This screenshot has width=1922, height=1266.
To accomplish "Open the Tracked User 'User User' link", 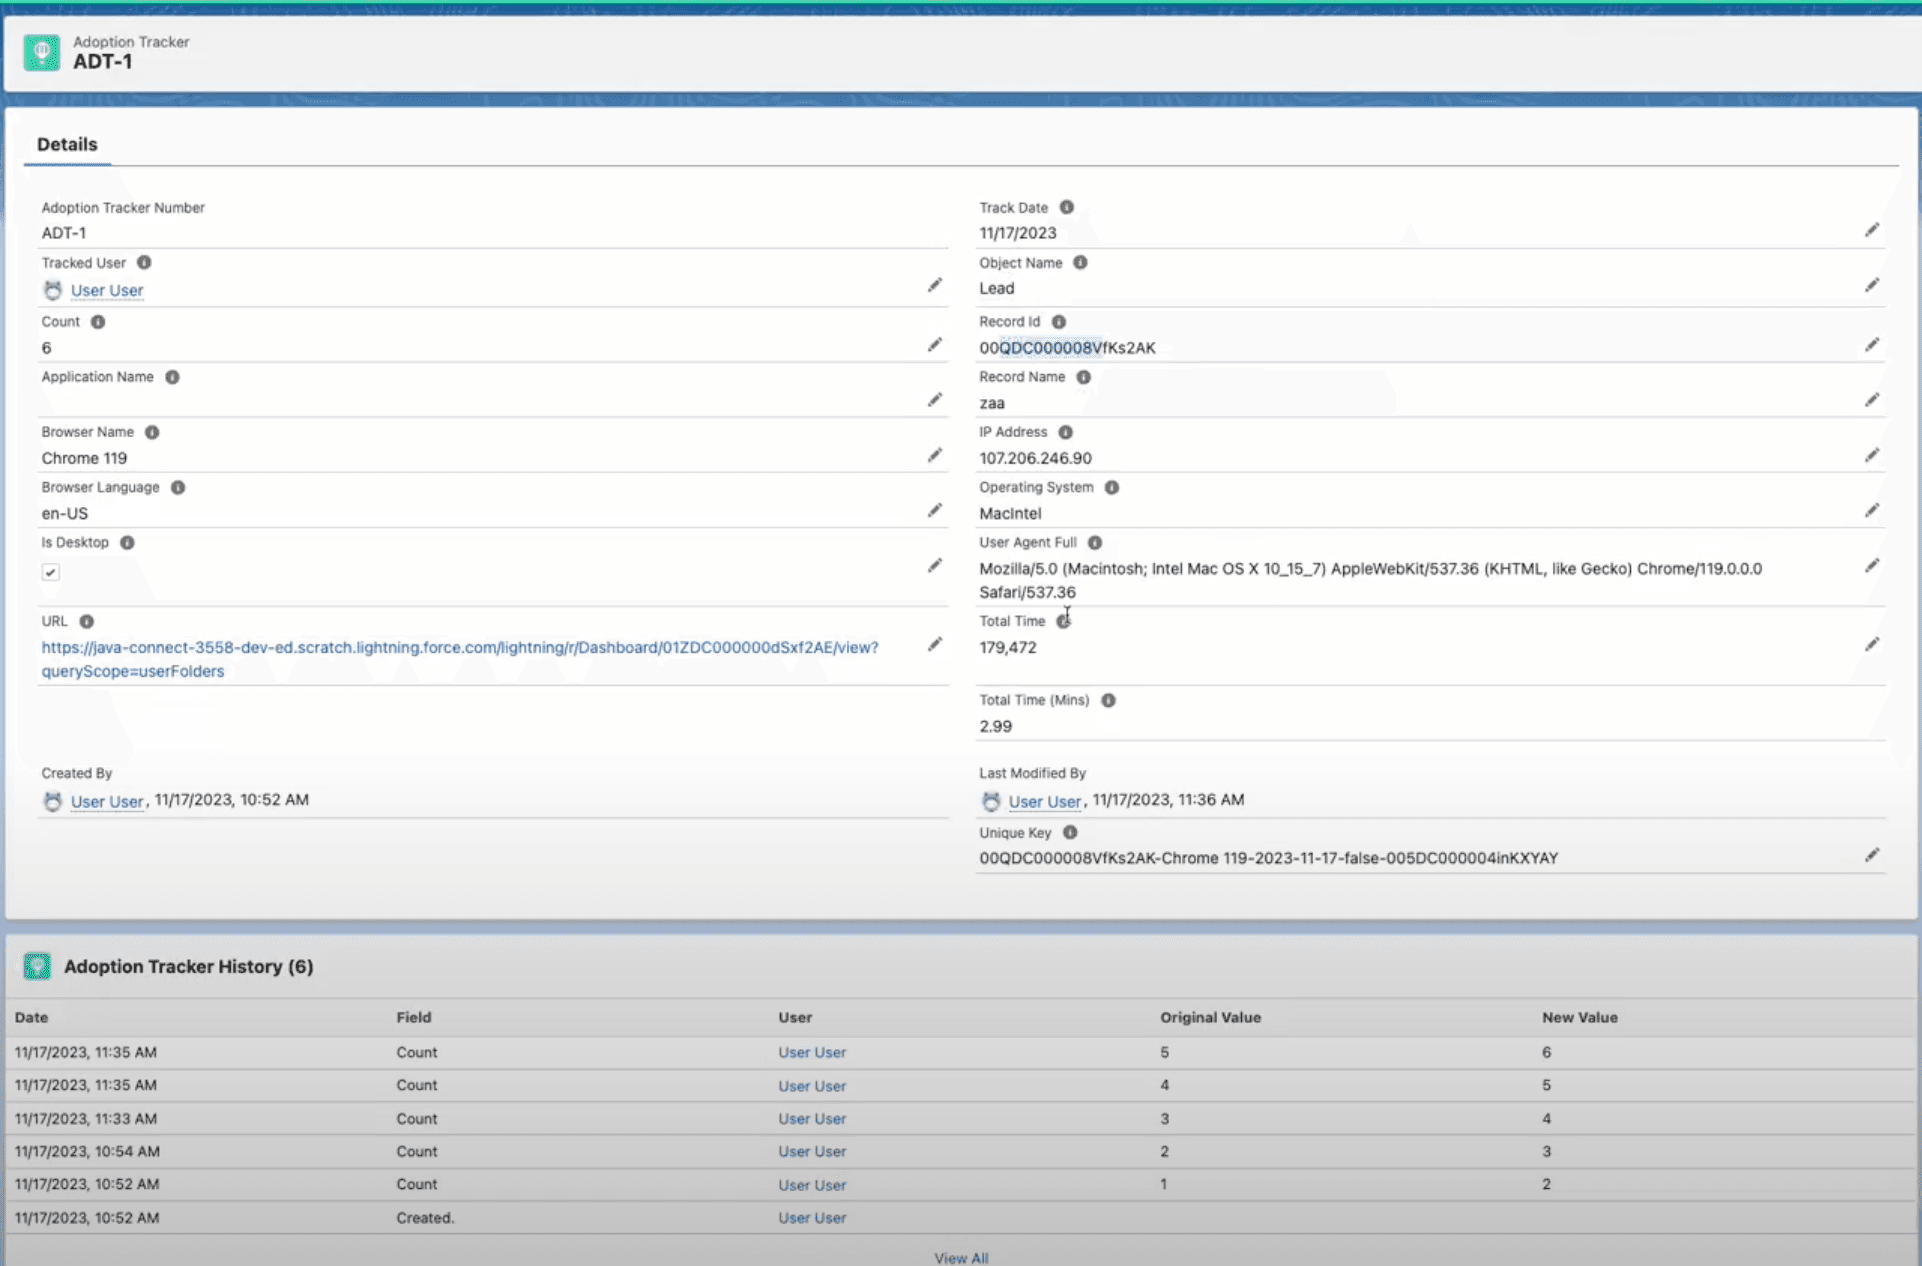I will click(x=107, y=290).
